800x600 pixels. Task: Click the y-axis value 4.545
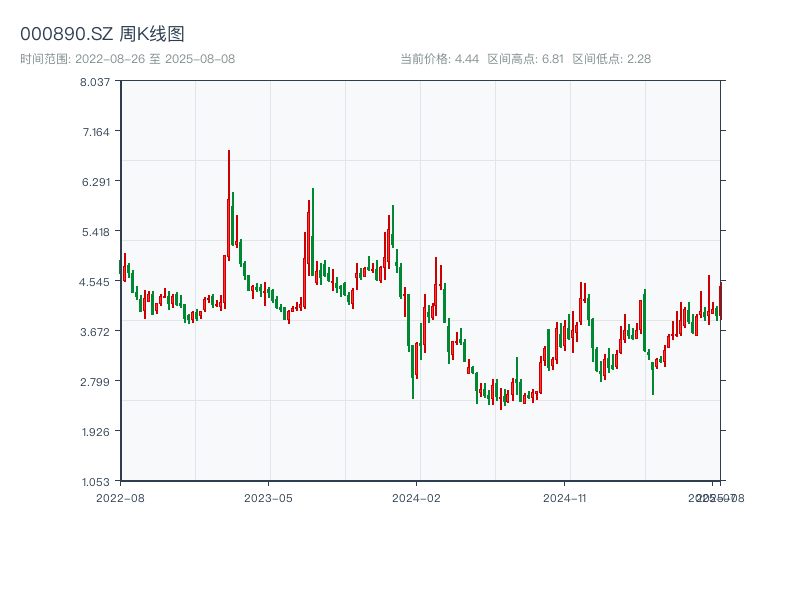click(x=94, y=282)
